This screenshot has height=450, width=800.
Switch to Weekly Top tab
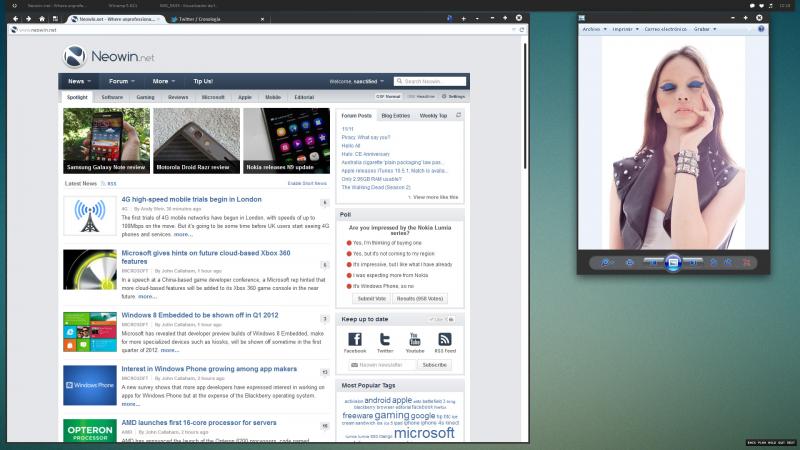pos(433,116)
